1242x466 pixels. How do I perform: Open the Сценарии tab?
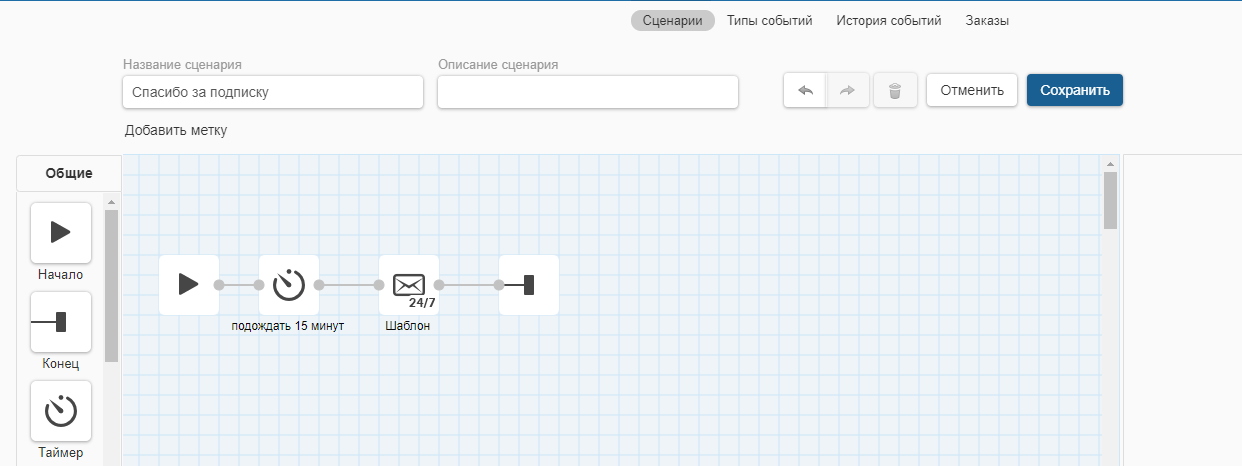click(x=672, y=21)
